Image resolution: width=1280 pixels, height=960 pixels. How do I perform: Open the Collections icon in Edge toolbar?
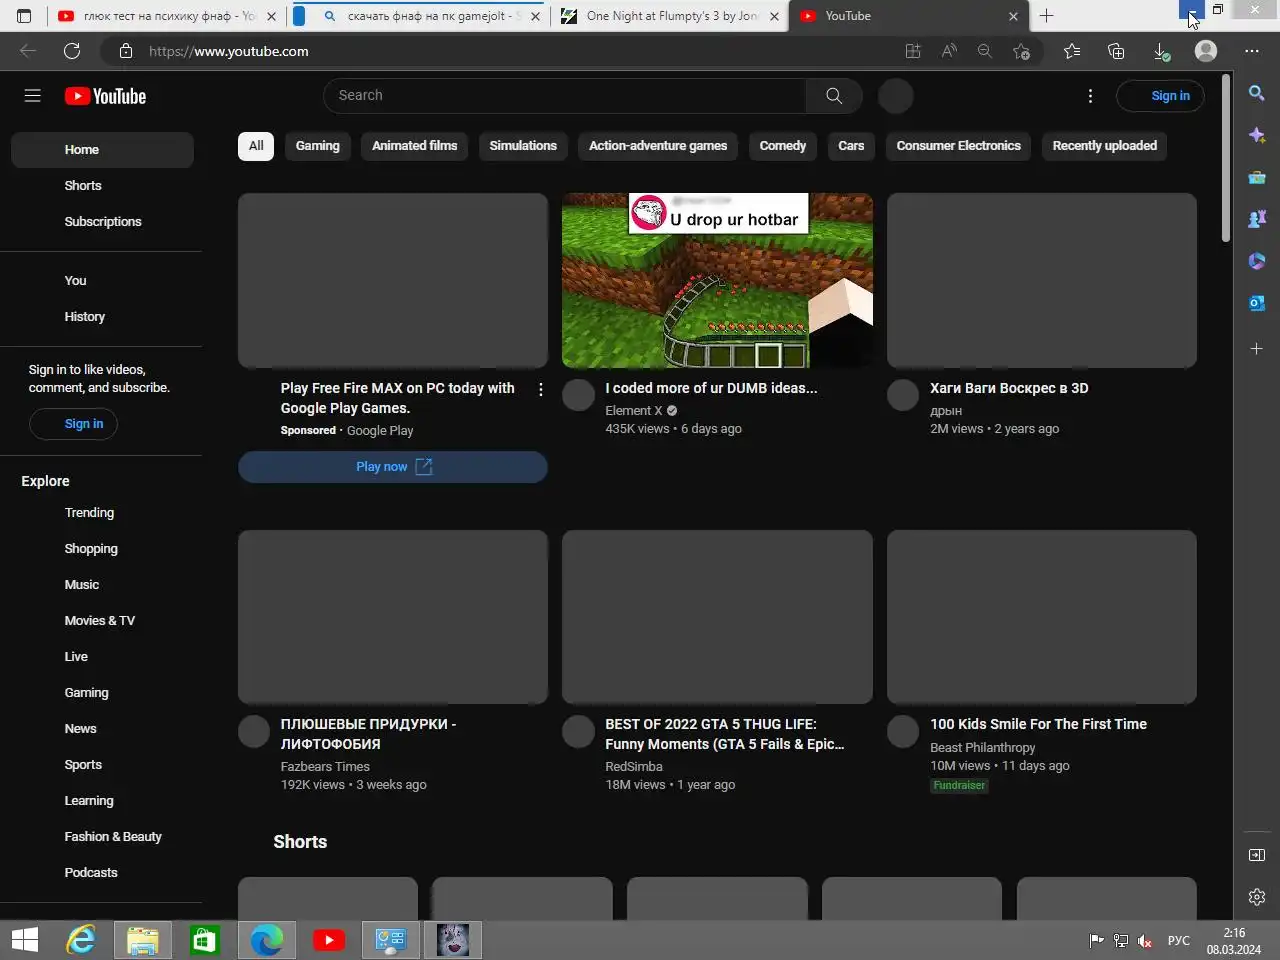tap(1116, 51)
